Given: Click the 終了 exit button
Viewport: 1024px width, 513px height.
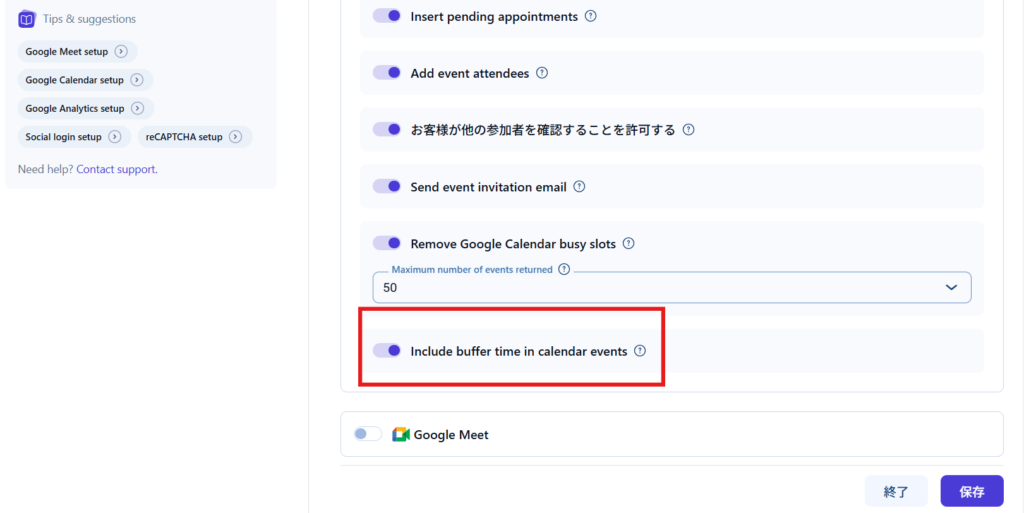Looking at the screenshot, I should [x=896, y=491].
